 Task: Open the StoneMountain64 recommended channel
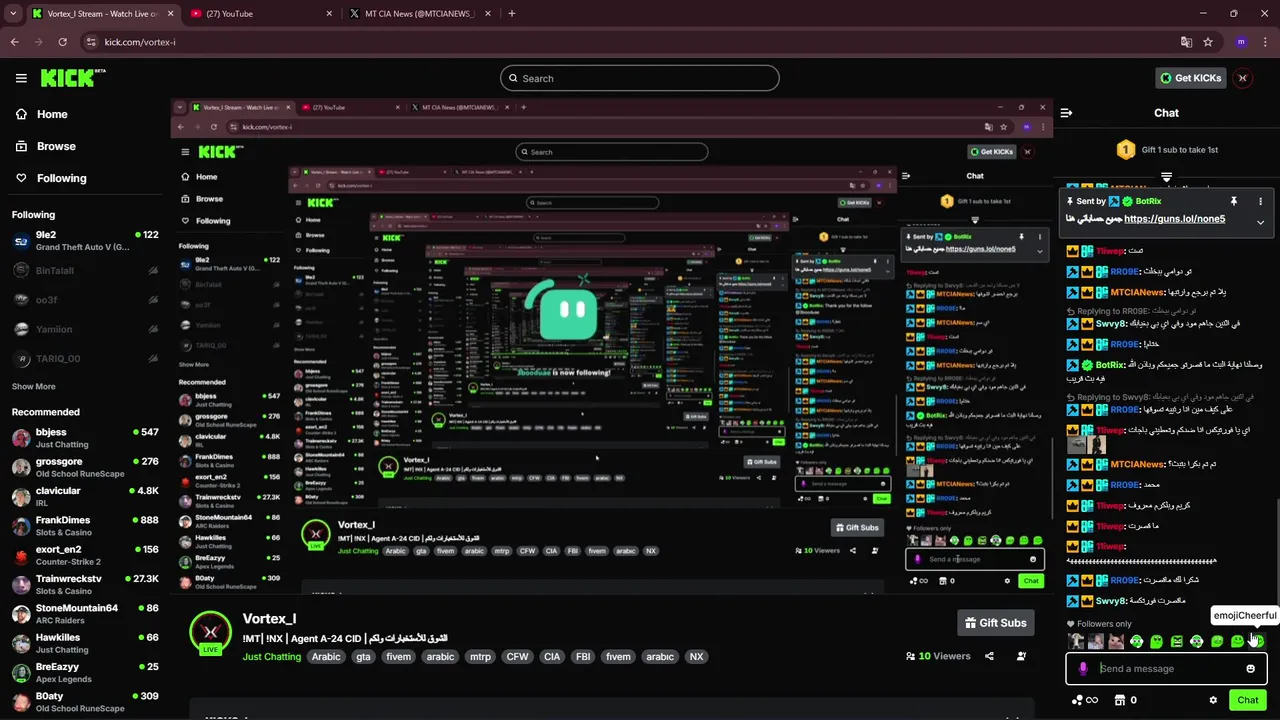85,614
